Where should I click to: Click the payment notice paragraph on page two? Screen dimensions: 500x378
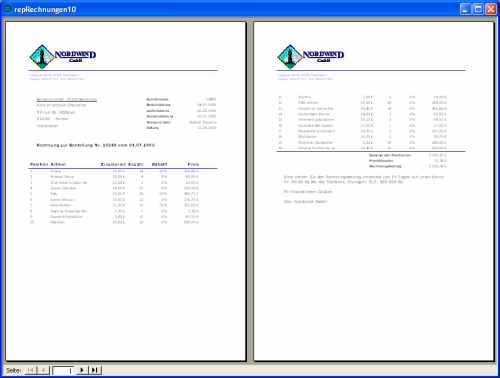(x=364, y=179)
